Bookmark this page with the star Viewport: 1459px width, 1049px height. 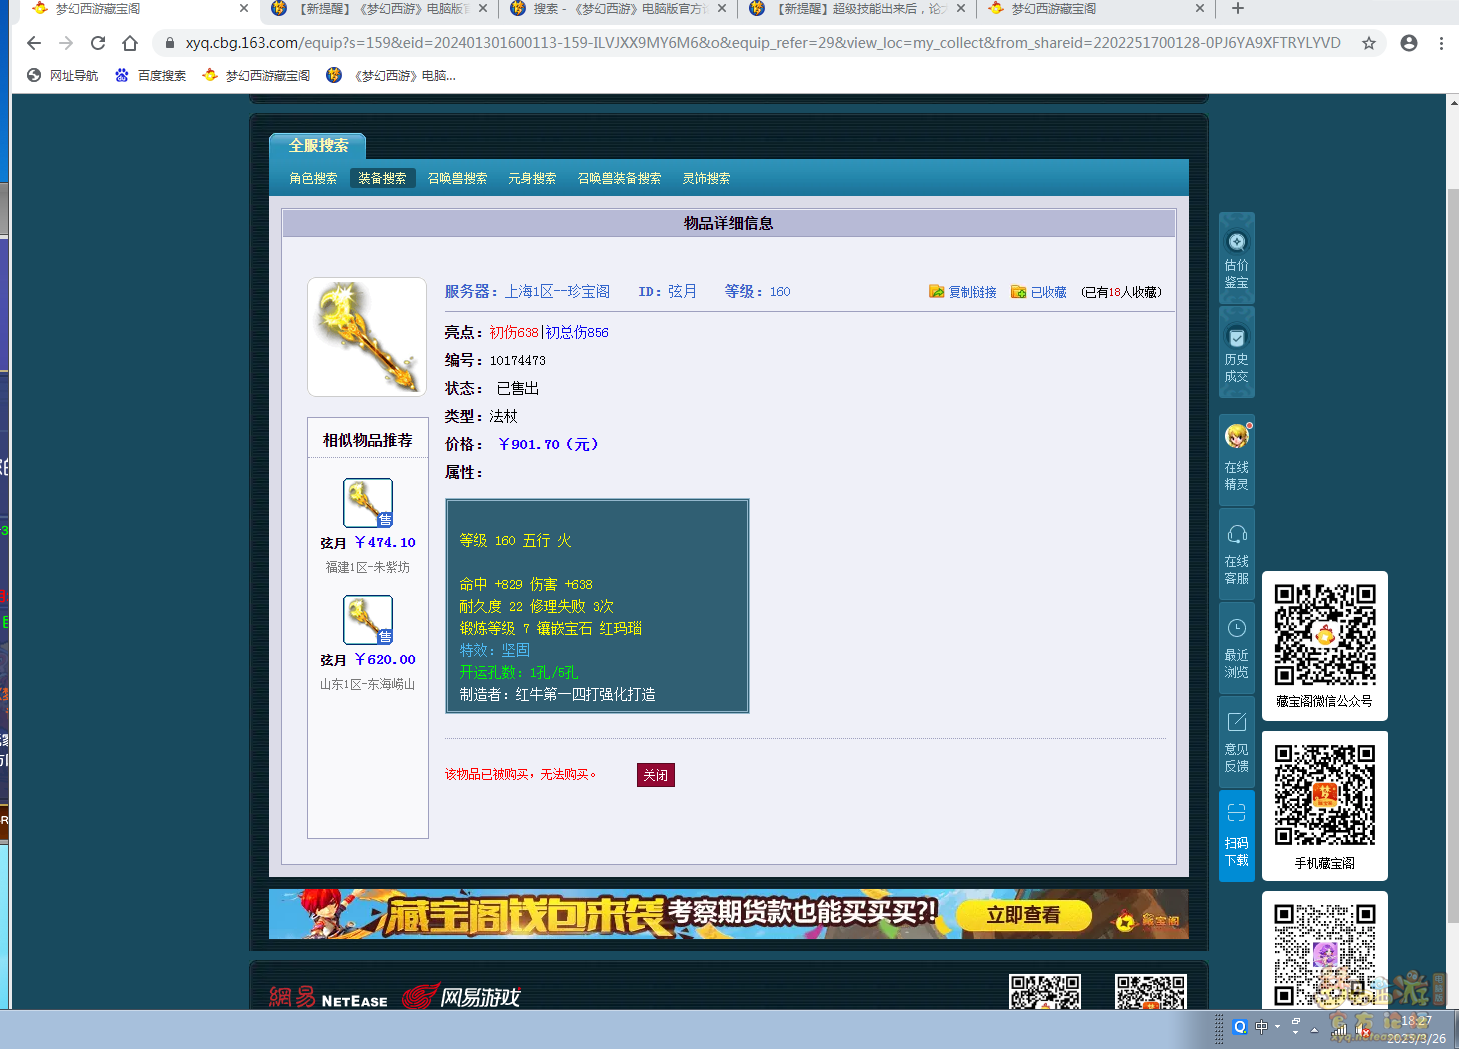1369,43
